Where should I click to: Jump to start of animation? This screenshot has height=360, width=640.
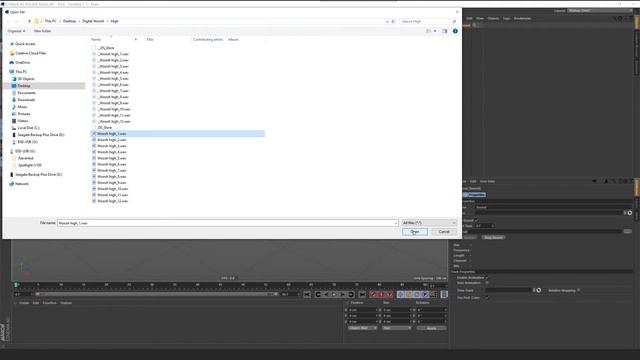coord(307,294)
